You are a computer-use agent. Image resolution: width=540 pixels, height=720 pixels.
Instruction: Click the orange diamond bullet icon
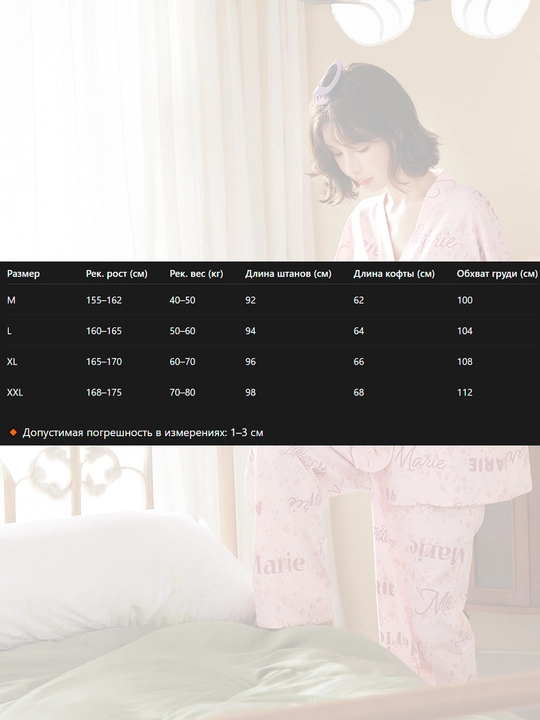pos(13,433)
